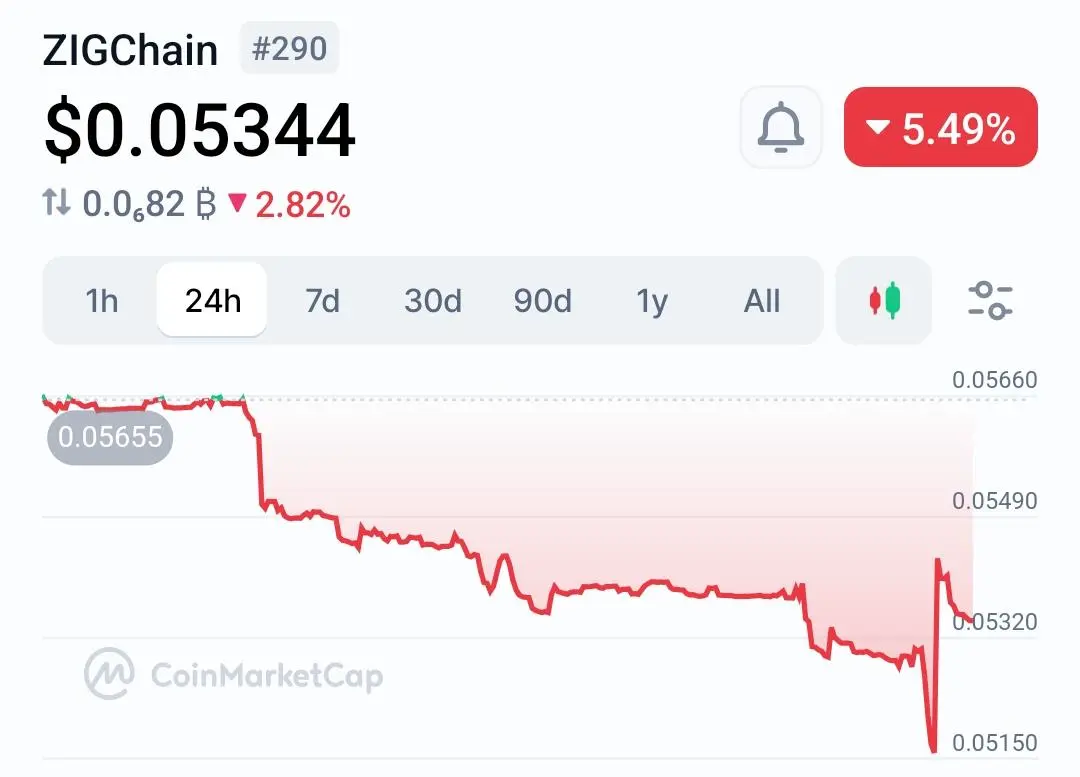This screenshot has height=777, width=1080.
Task: Select the 1h timeframe
Action: pos(102,301)
